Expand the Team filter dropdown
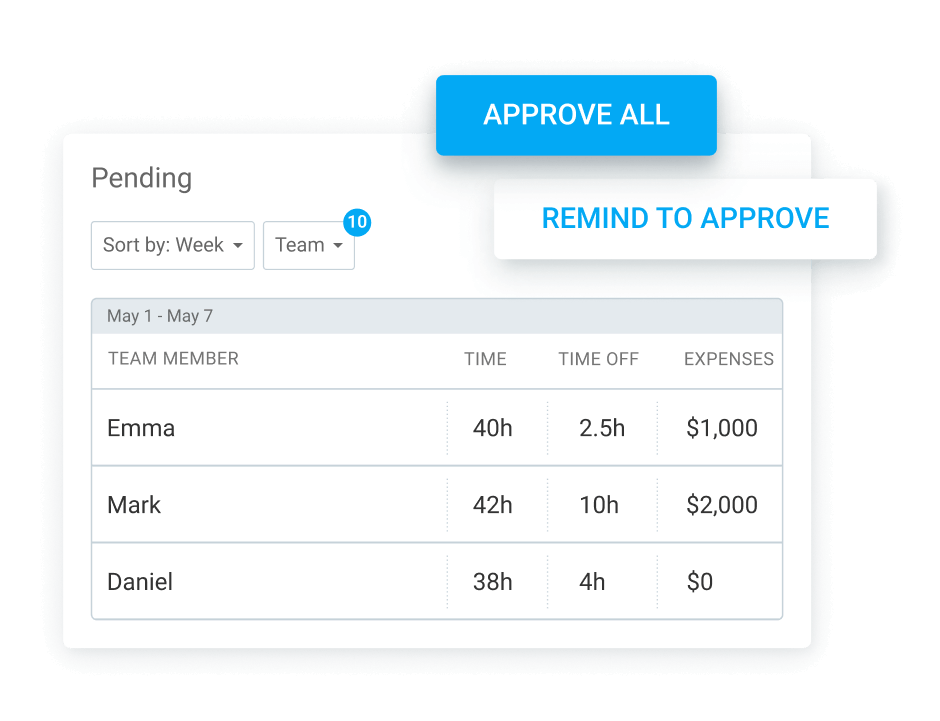 (308, 245)
